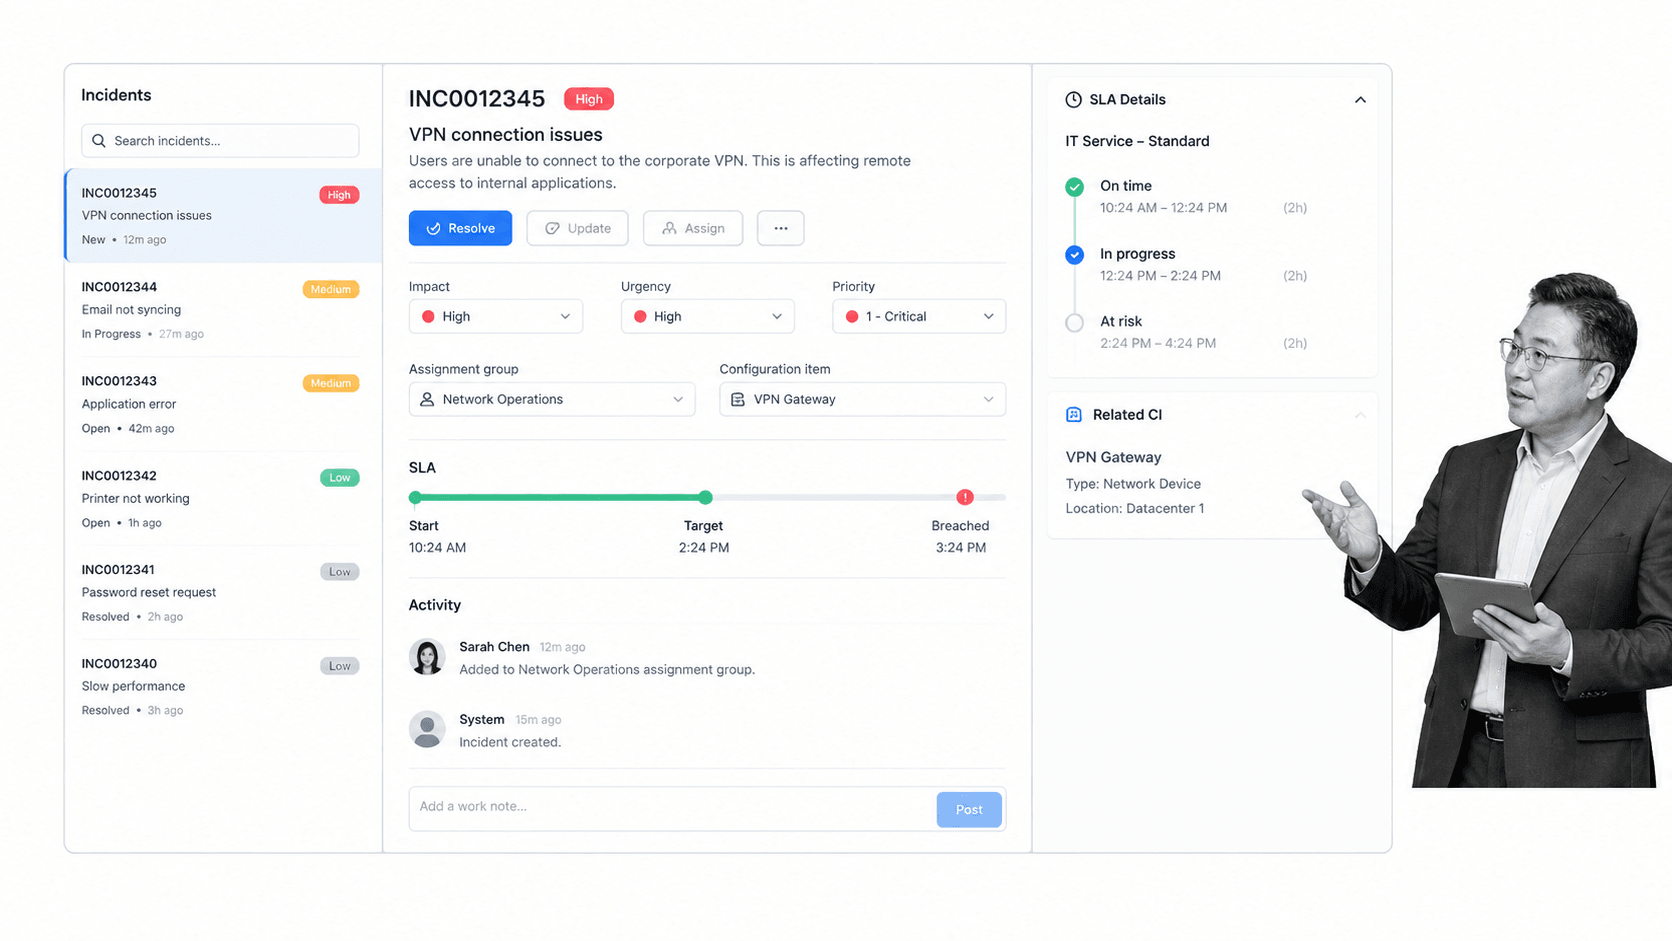Click the Assign button
This screenshot has width=1672, height=941.
click(x=693, y=228)
